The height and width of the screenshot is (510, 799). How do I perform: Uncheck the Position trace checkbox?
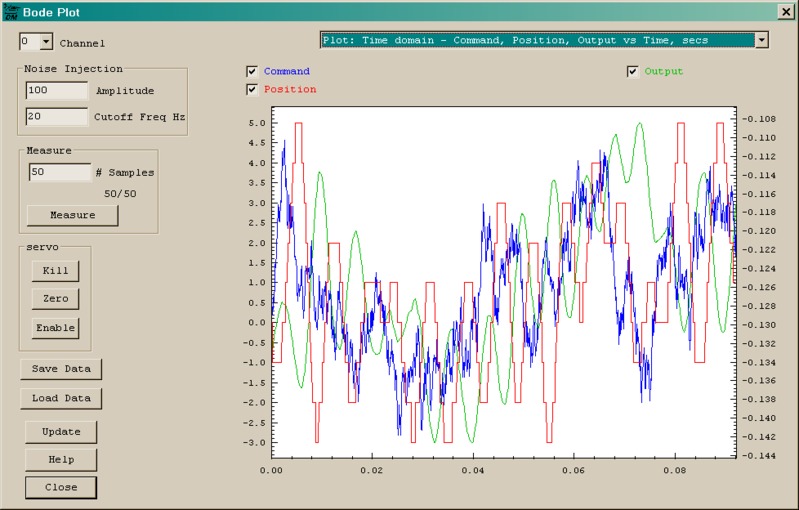pyautogui.click(x=253, y=90)
